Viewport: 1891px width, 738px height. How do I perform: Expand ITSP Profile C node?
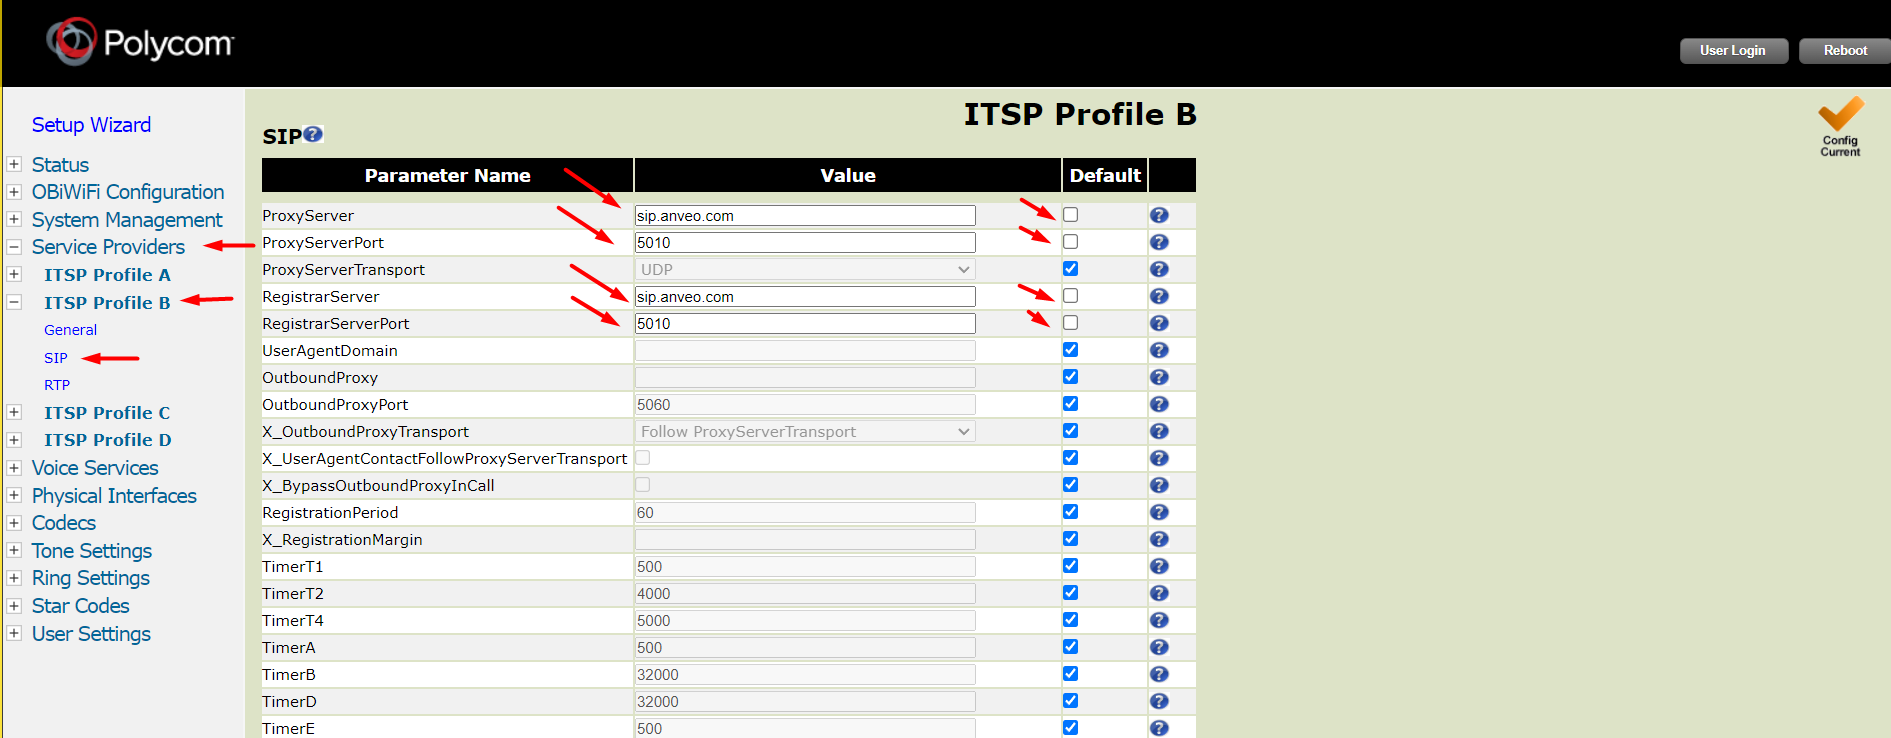(x=14, y=412)
